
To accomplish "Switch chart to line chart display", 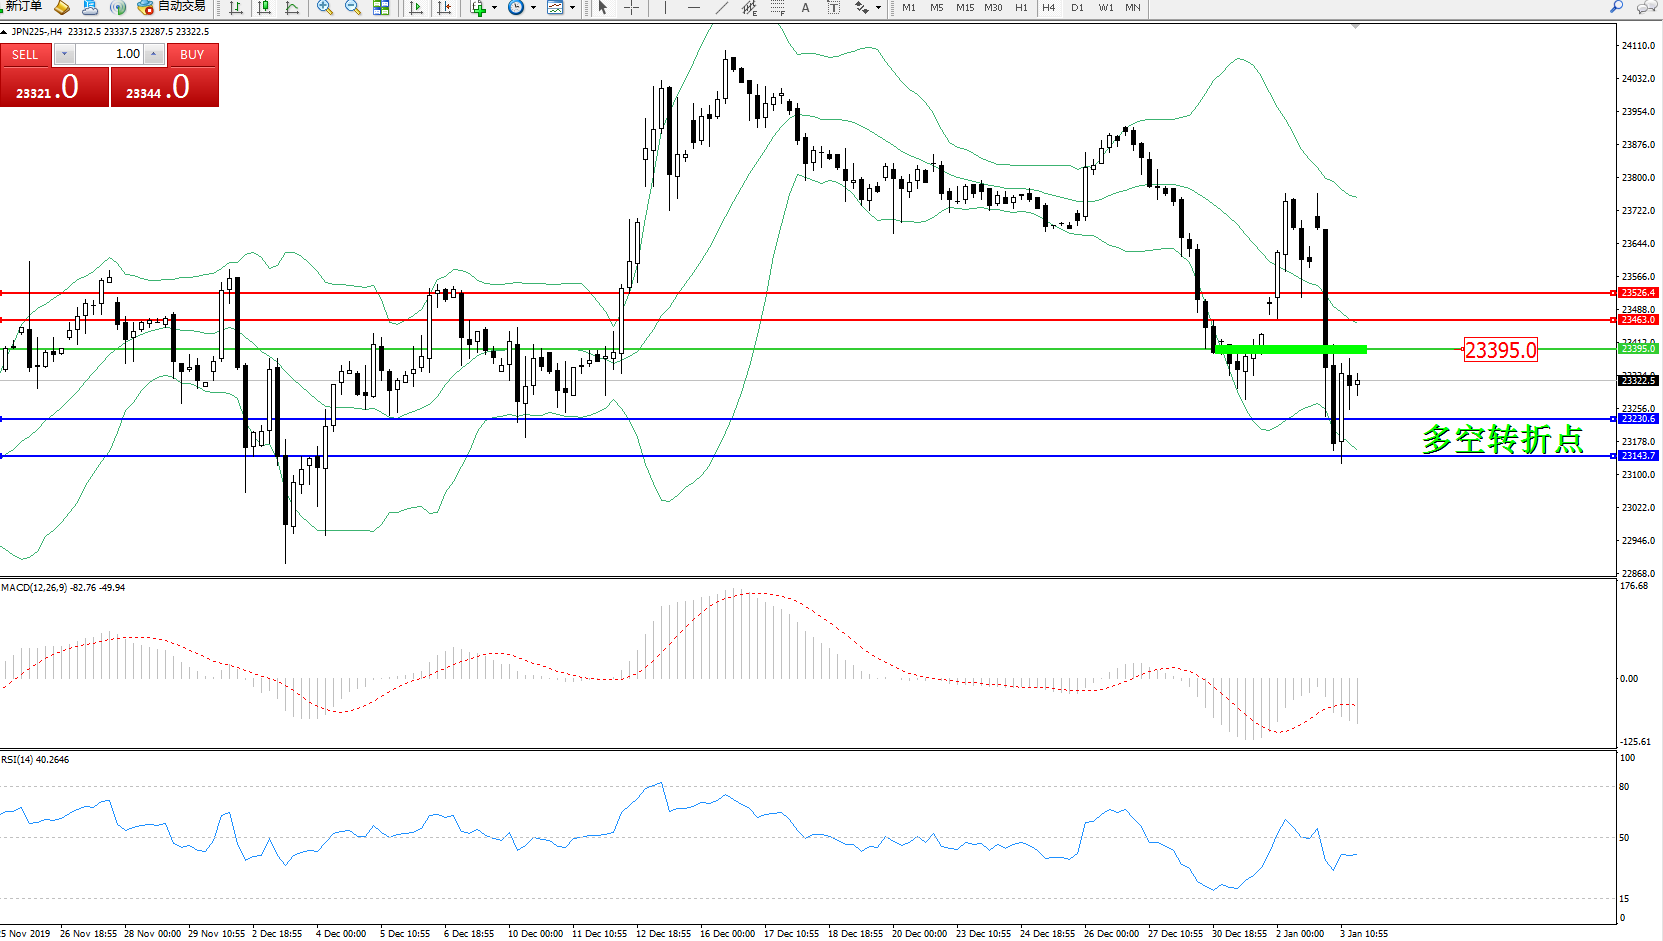I will click(292, 8).
